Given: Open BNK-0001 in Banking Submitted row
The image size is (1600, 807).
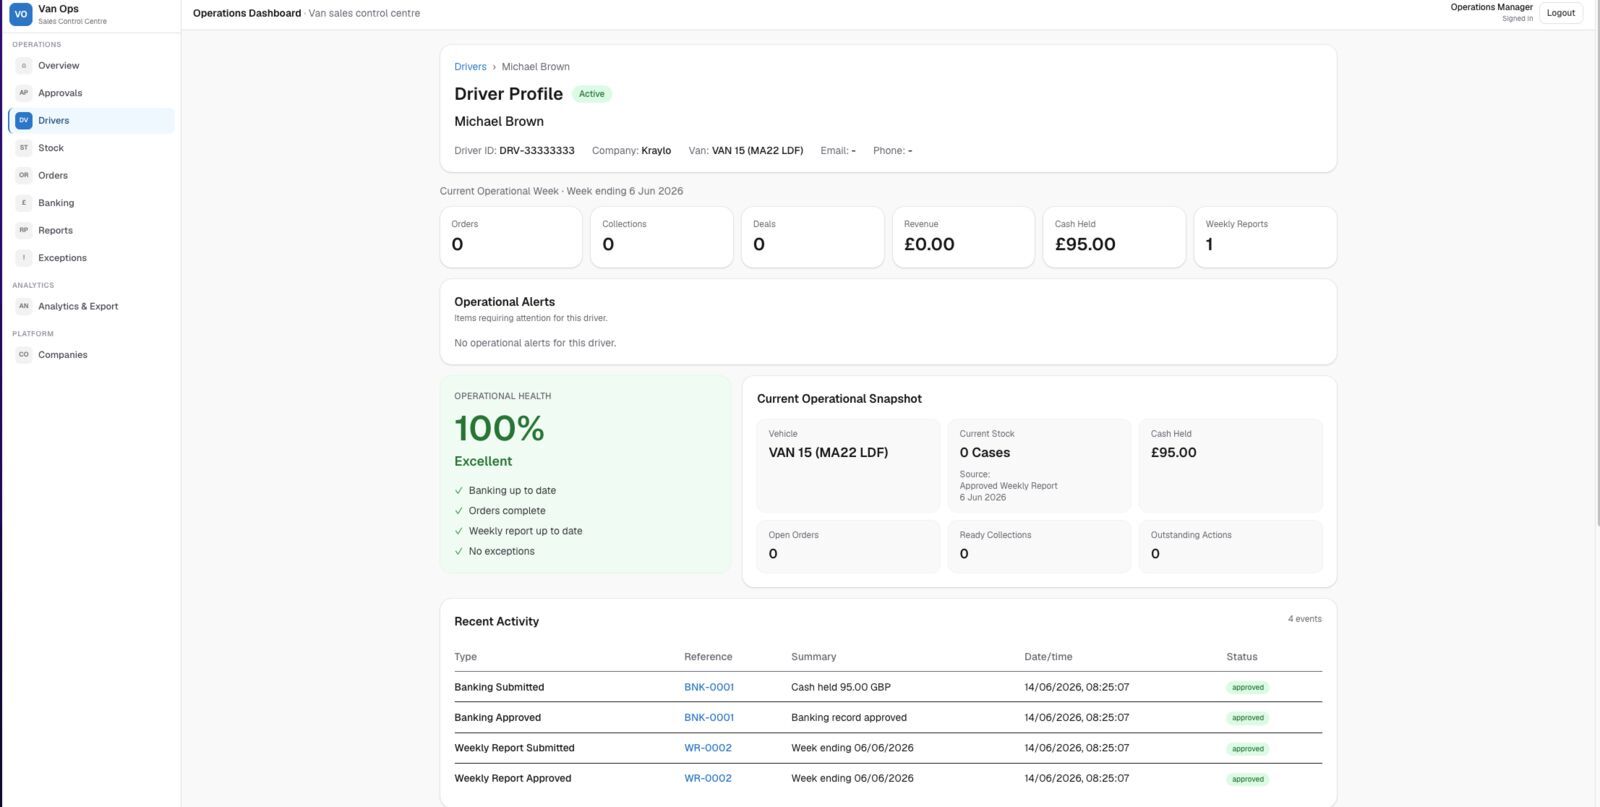Looking at the screenshot, I should click(x=709, y=687).
